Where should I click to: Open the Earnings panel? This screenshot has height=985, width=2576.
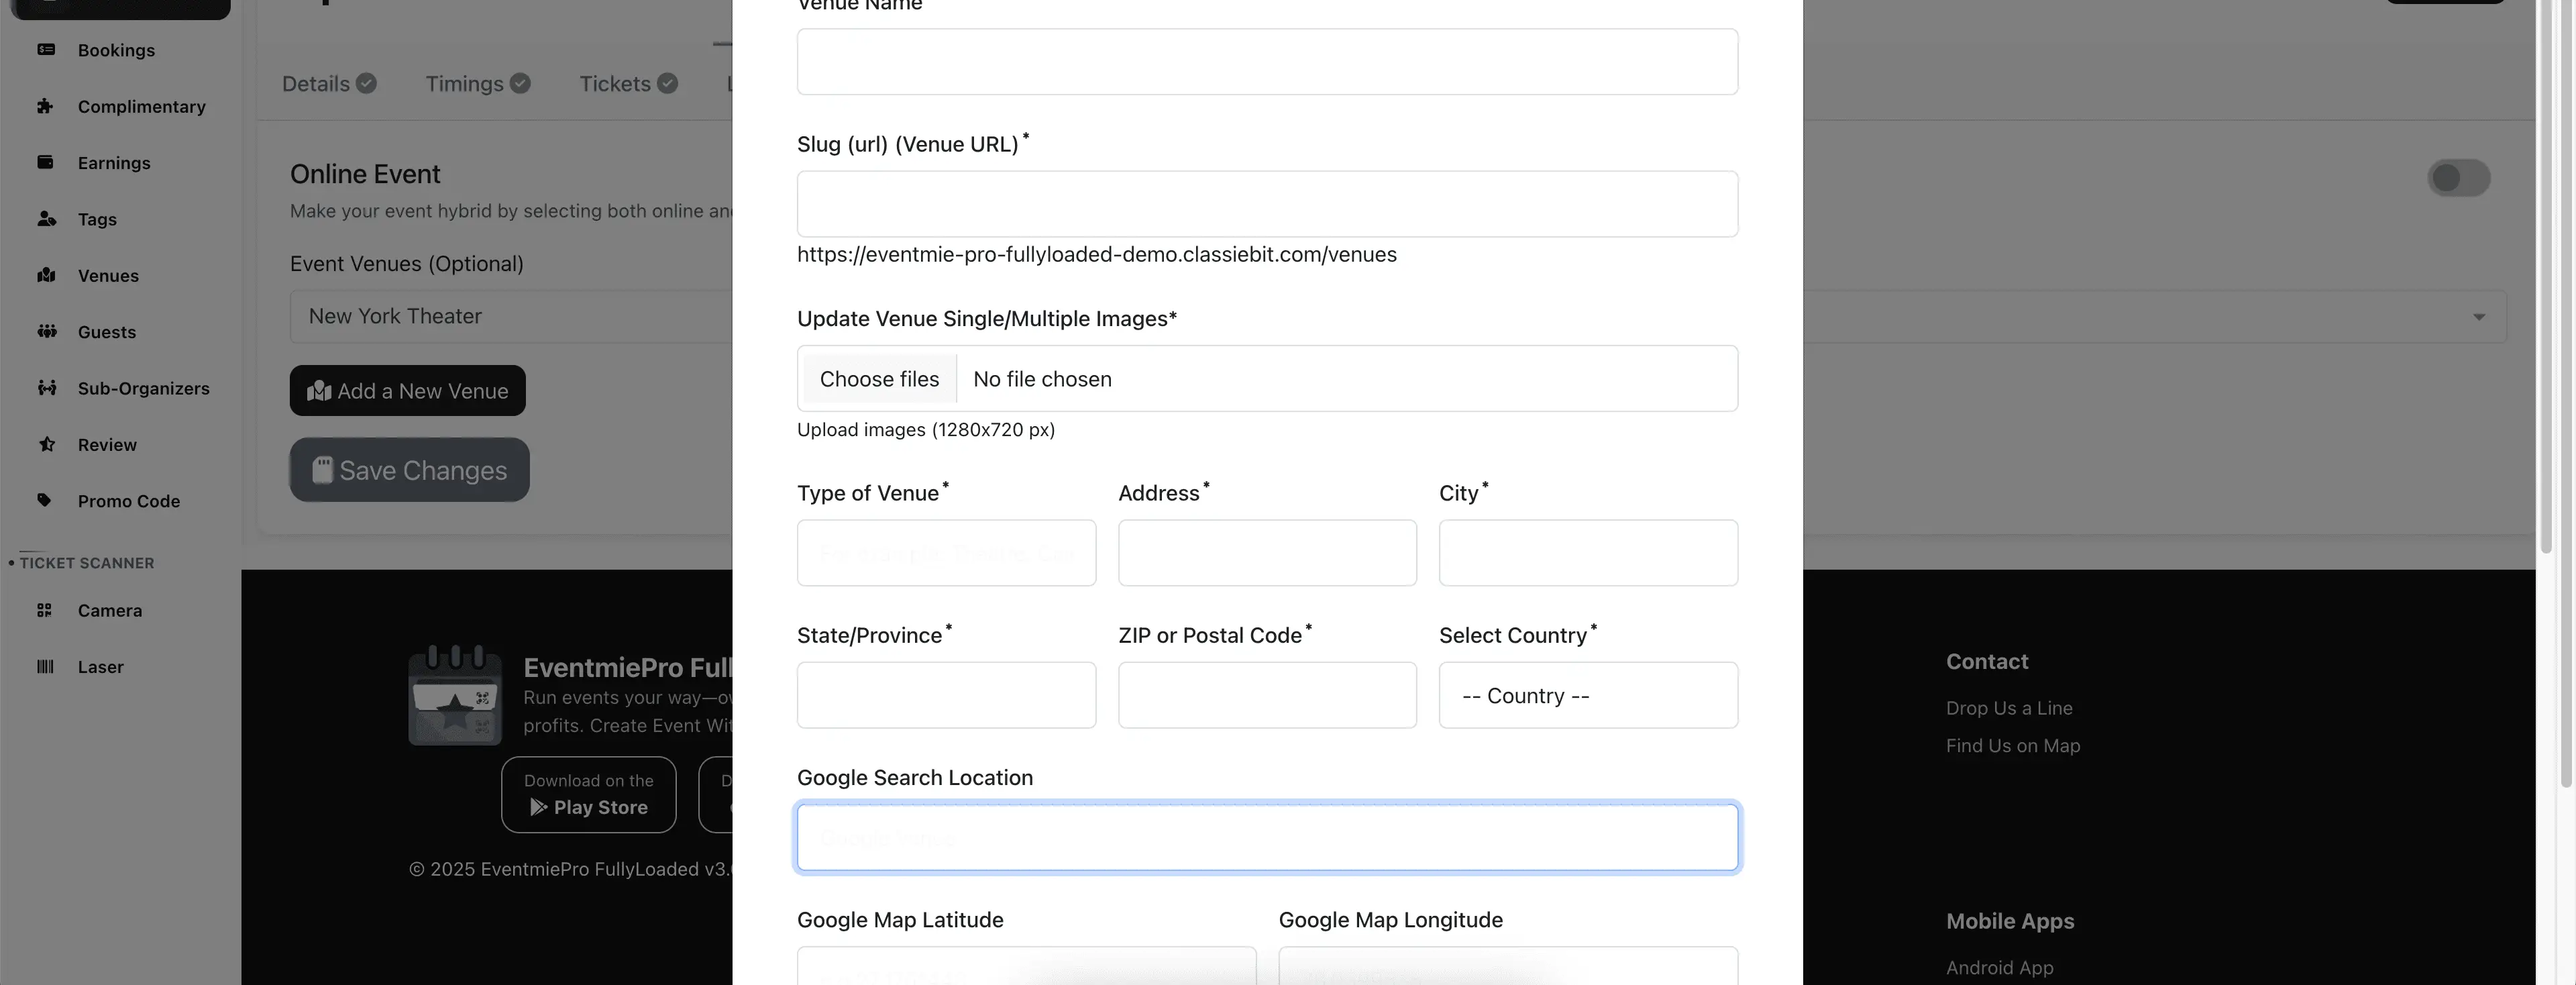pyautogui.click(x=114, y=162)
